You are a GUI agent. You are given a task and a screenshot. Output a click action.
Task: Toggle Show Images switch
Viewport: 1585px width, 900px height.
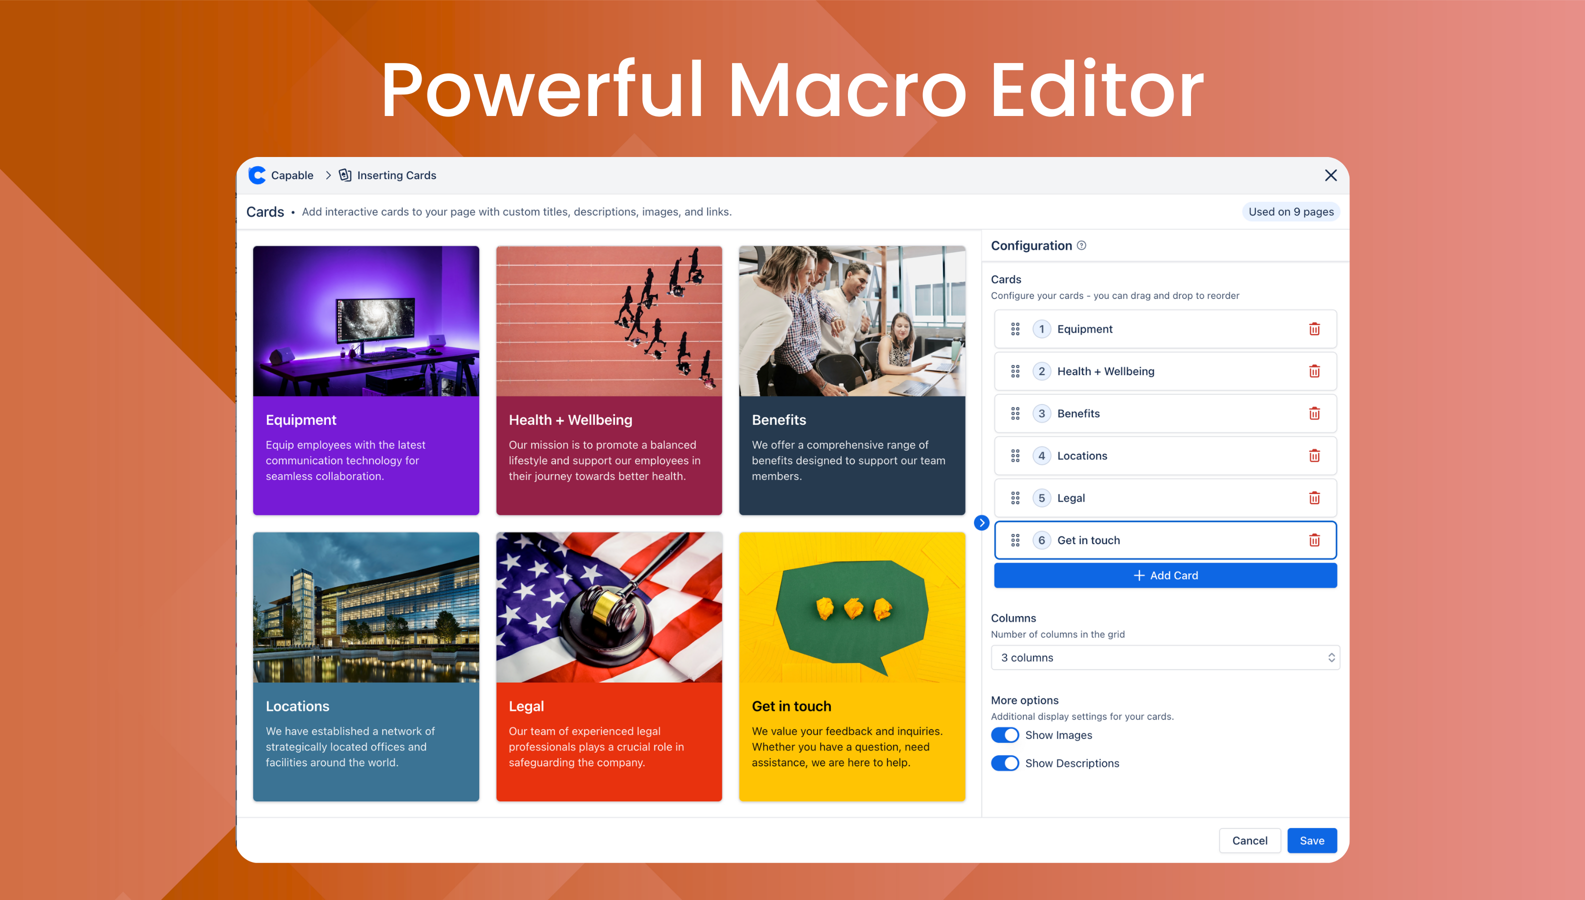[x=1005, y=735]
